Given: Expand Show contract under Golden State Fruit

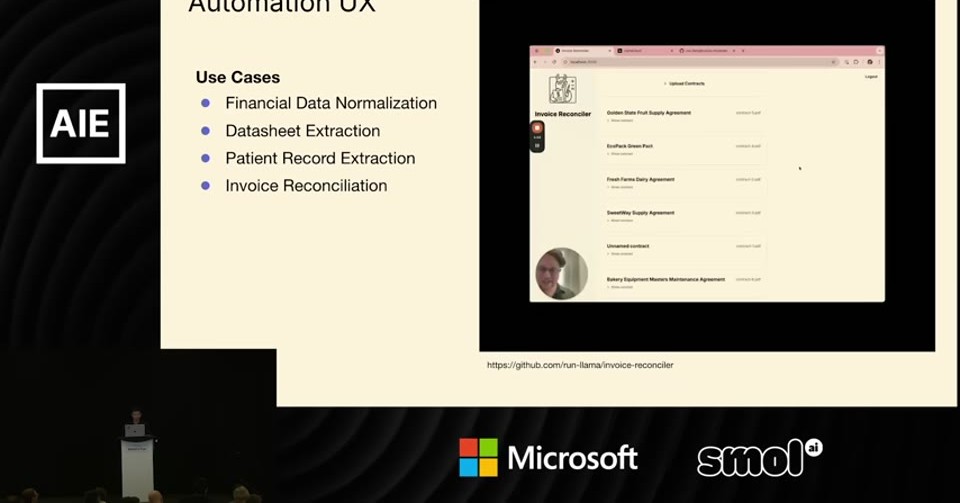Looking at the screenshot, I should pos(620,121).
